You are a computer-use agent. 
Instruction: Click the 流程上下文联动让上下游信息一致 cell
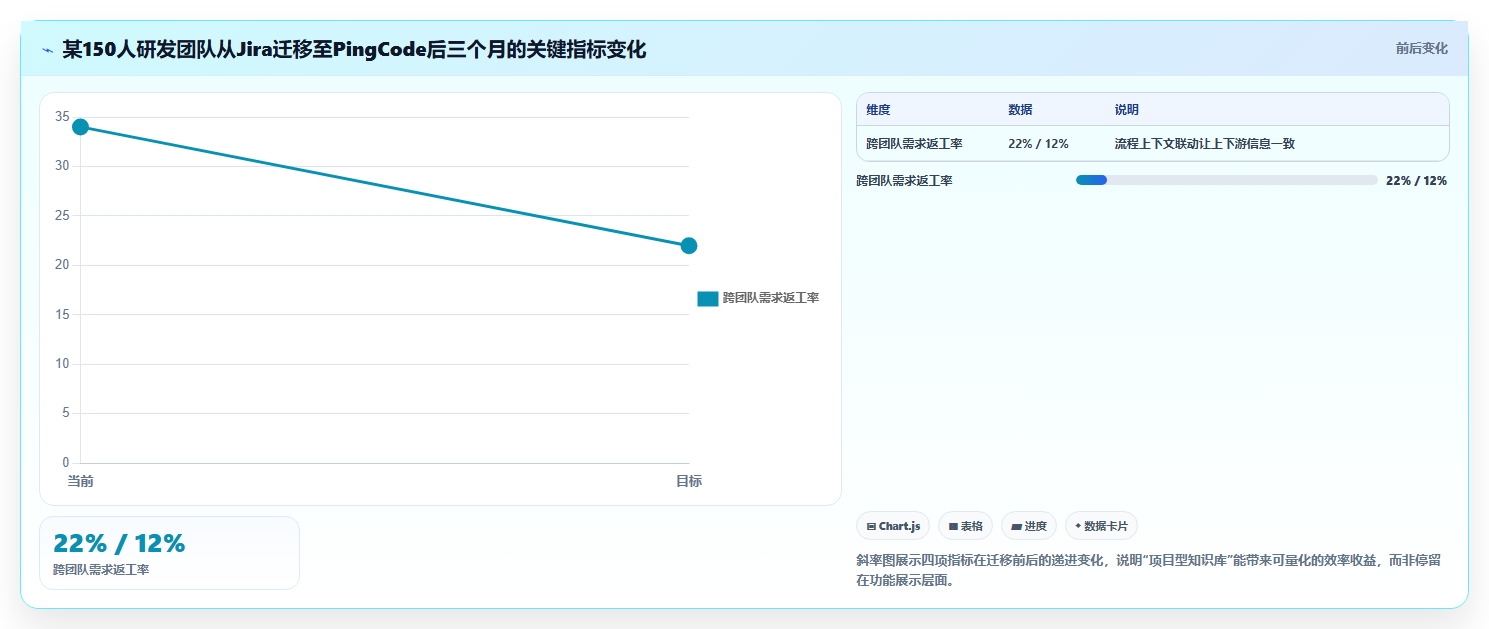[1205, 144]
